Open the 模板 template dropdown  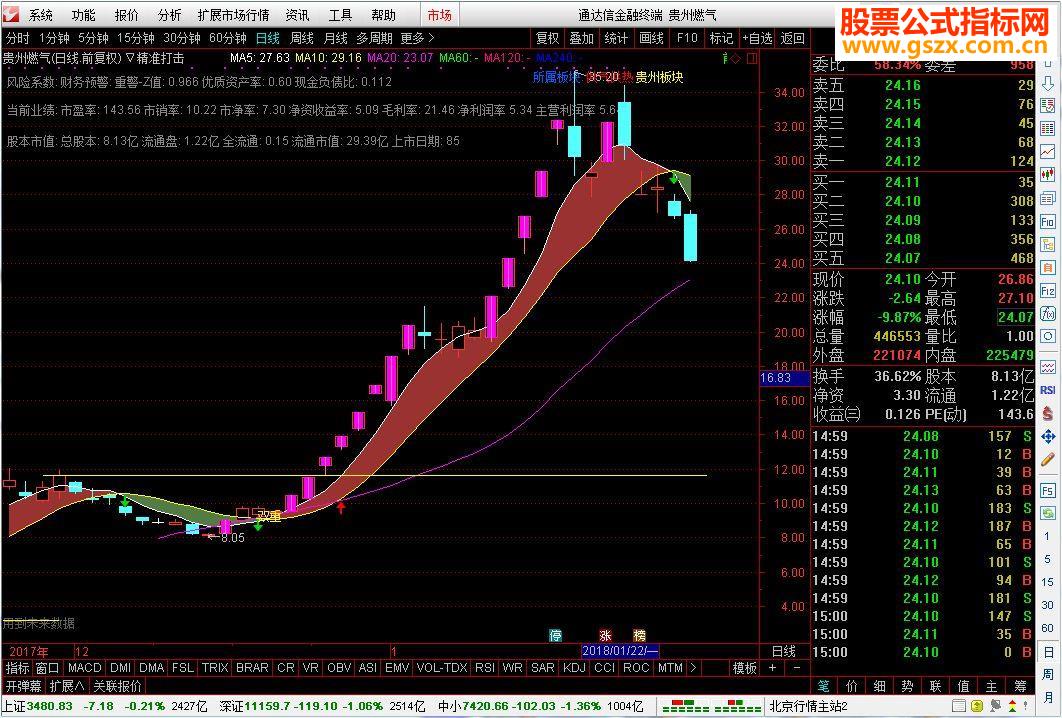(x=744, y=668)
